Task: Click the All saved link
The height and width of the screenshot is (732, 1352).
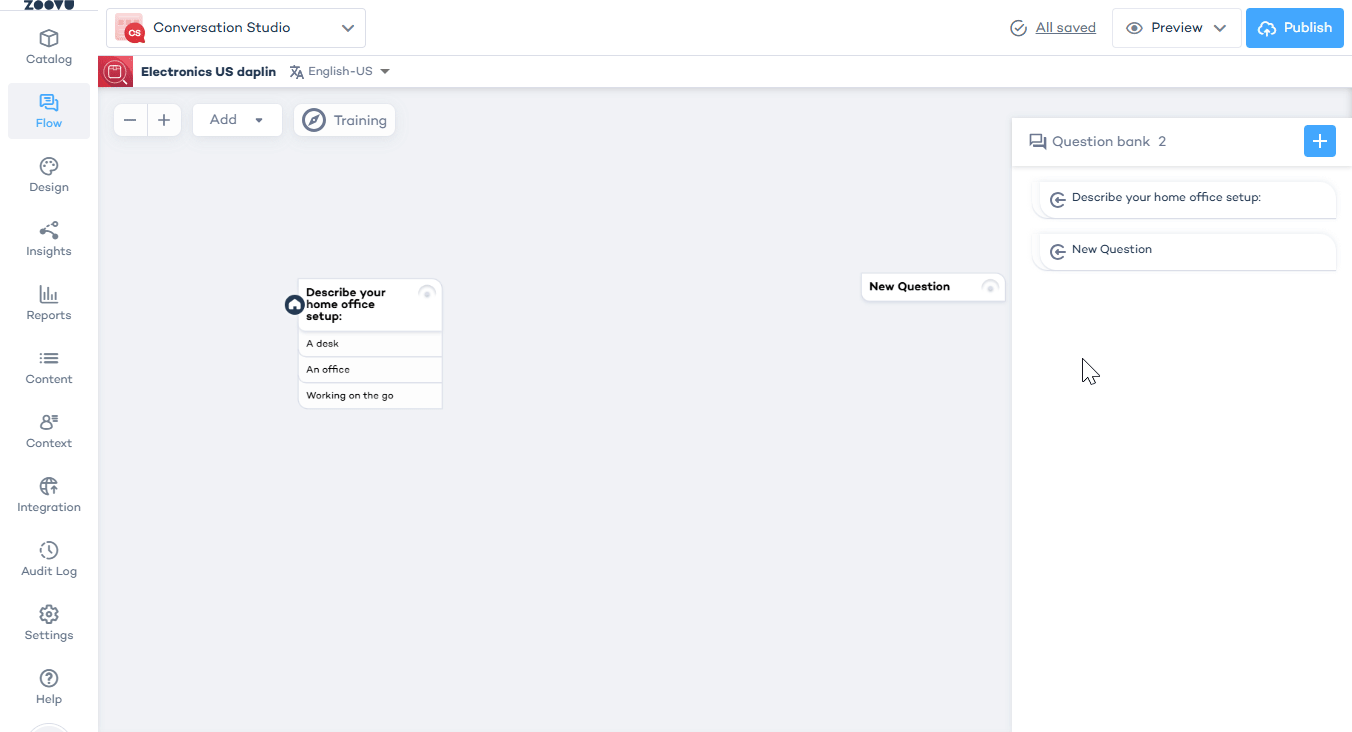Action: tap(1065, 28)
